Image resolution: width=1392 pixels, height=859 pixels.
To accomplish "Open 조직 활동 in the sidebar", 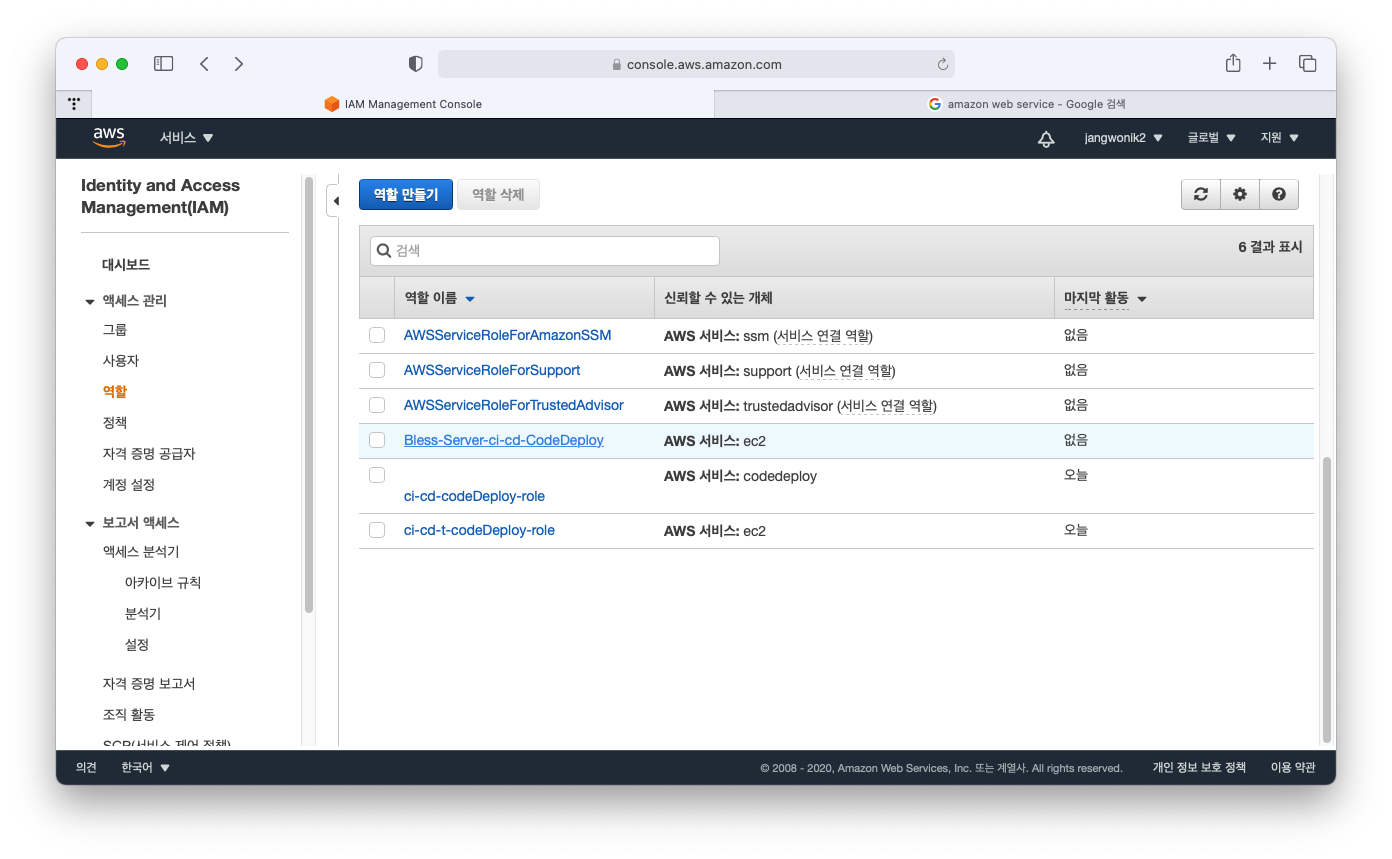I will 129,715.
